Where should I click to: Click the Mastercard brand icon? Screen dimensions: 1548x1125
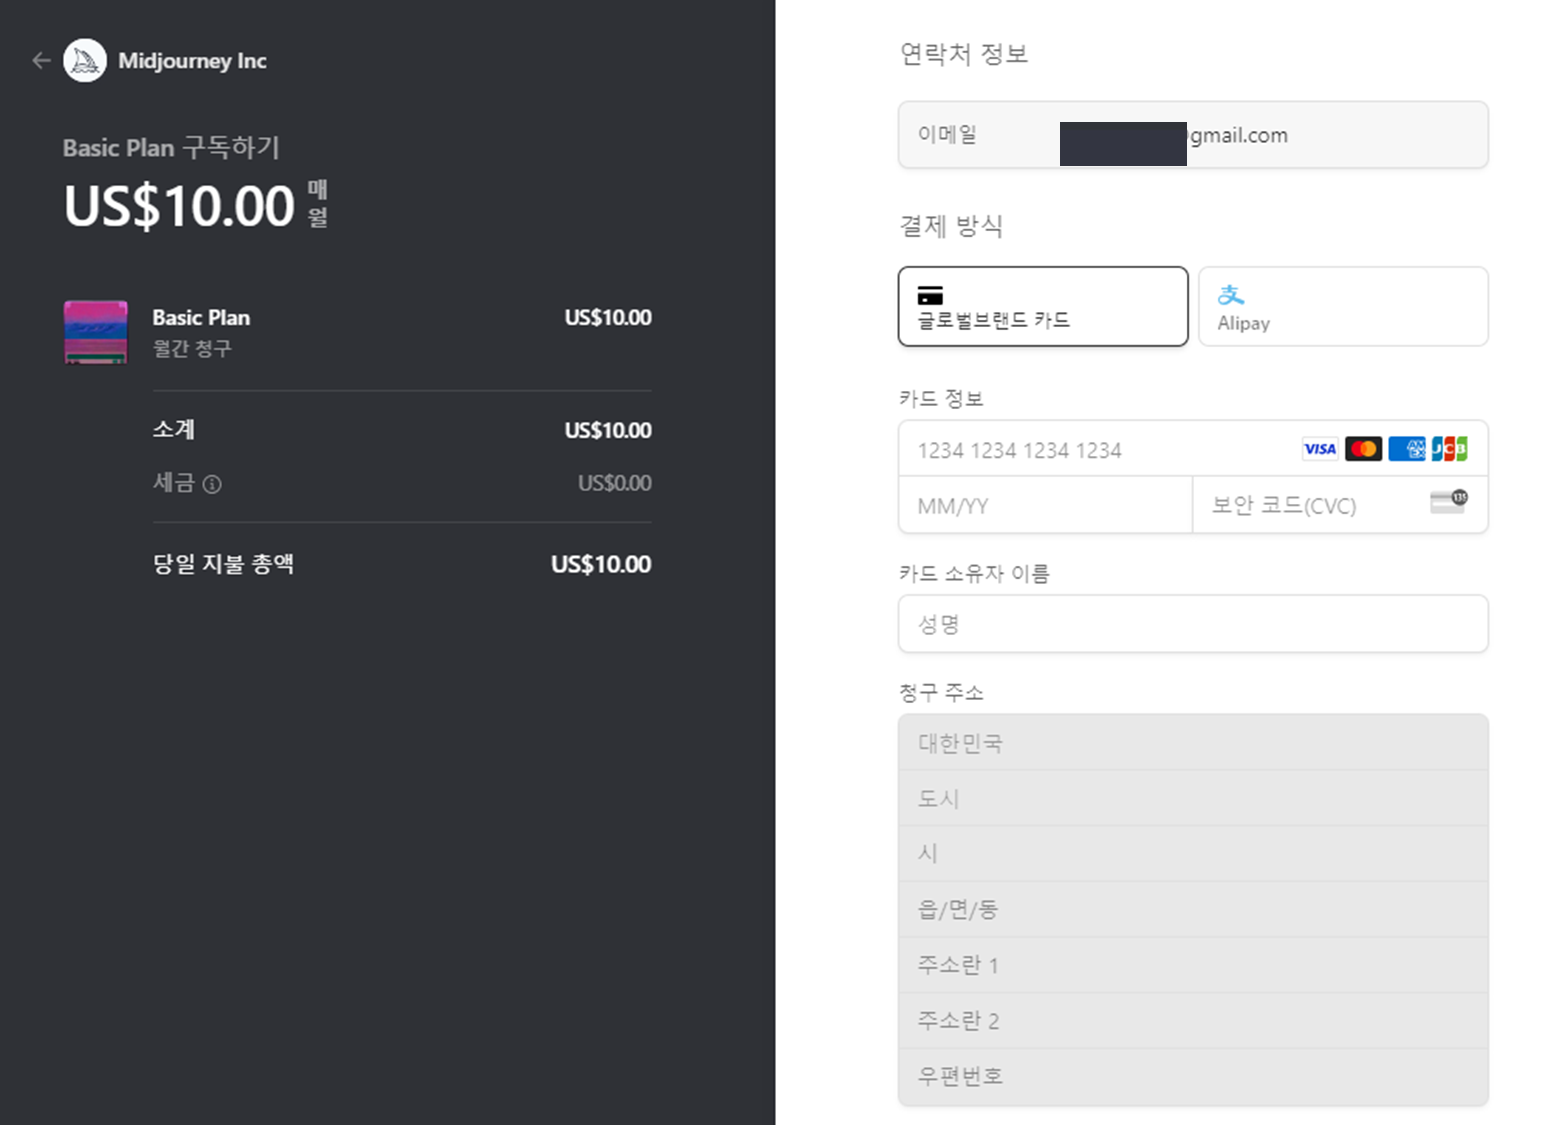(x=1363, y=449)
